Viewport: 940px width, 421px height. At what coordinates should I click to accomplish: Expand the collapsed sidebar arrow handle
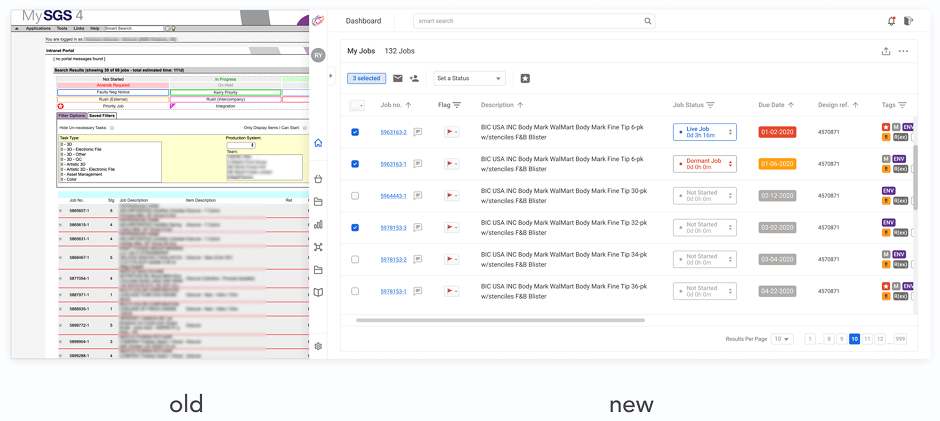coord(330,76)
